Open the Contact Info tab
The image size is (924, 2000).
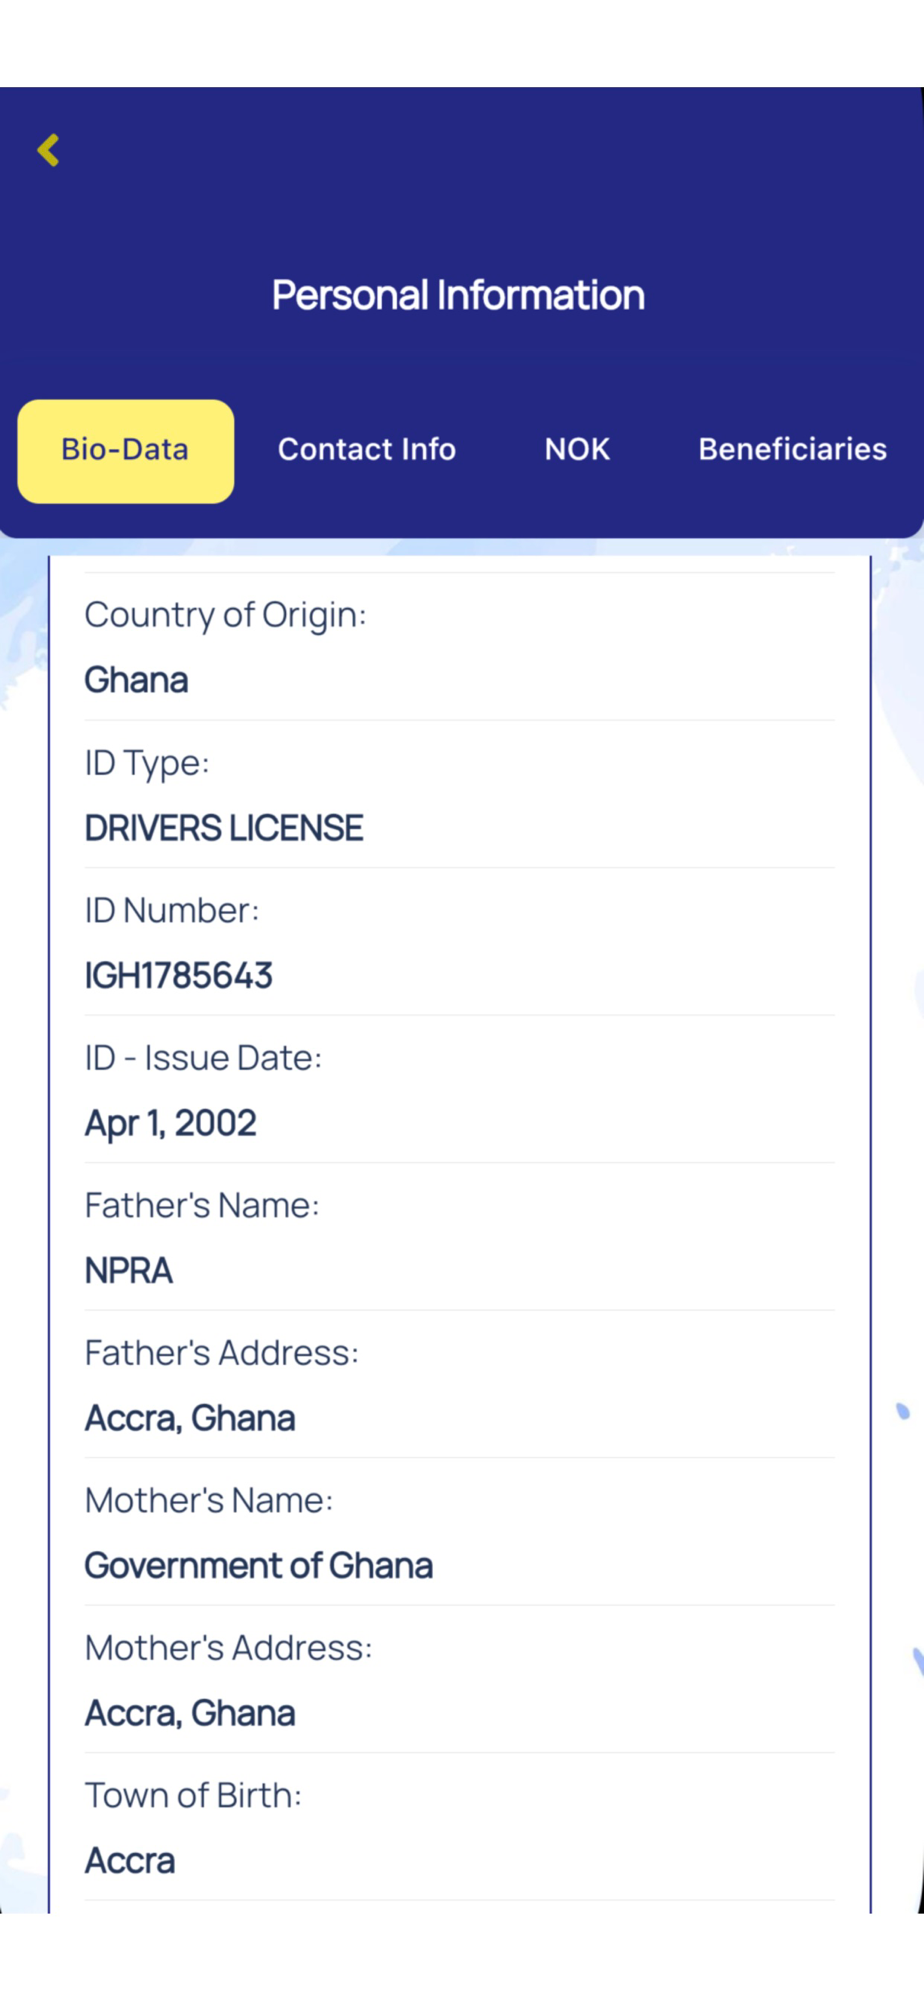[x=366, y=450]
